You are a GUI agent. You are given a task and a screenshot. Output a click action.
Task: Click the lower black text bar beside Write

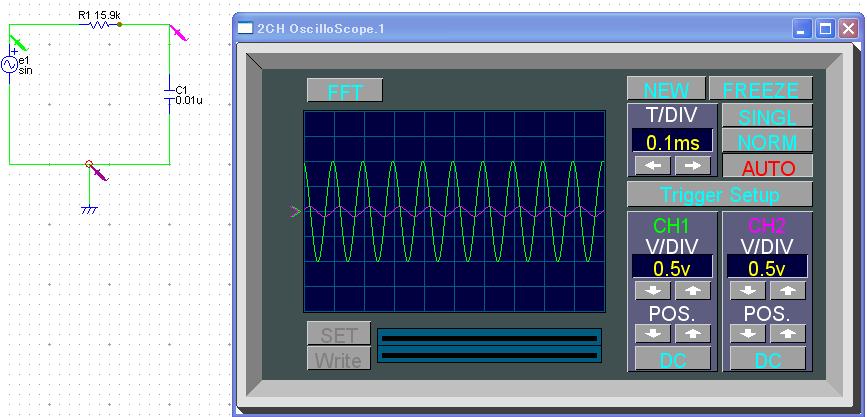[489, 355]
